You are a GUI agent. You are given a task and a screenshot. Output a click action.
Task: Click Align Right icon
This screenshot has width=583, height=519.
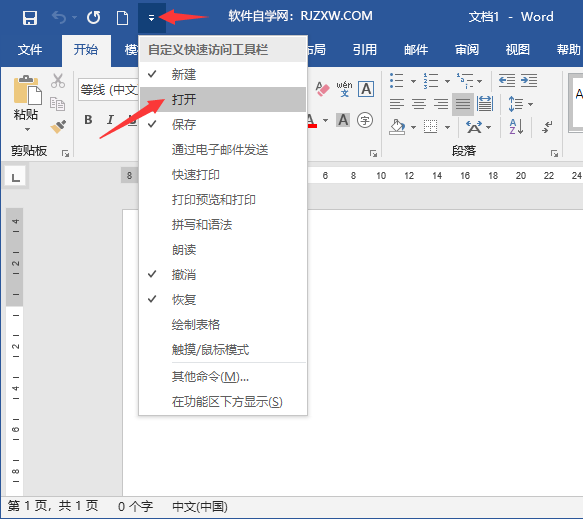[441, 104]
